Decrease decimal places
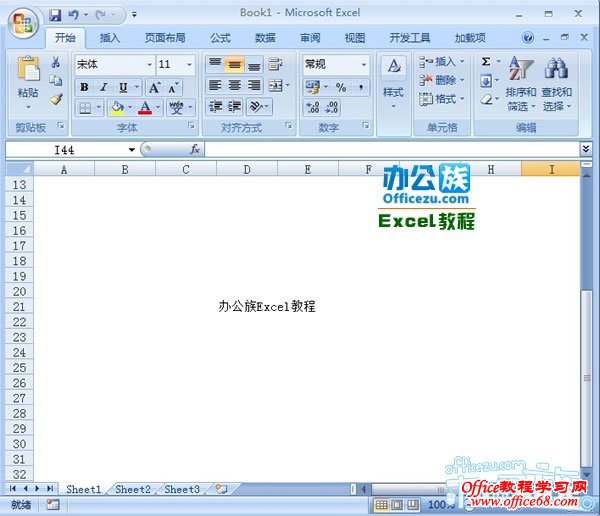 click(x=331, y=108)
